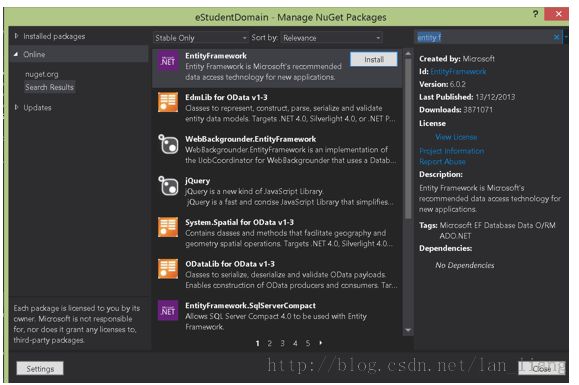The image size is (579, 385).
Task: Click the Report Abuse link
Action: [x=442, y=162]
